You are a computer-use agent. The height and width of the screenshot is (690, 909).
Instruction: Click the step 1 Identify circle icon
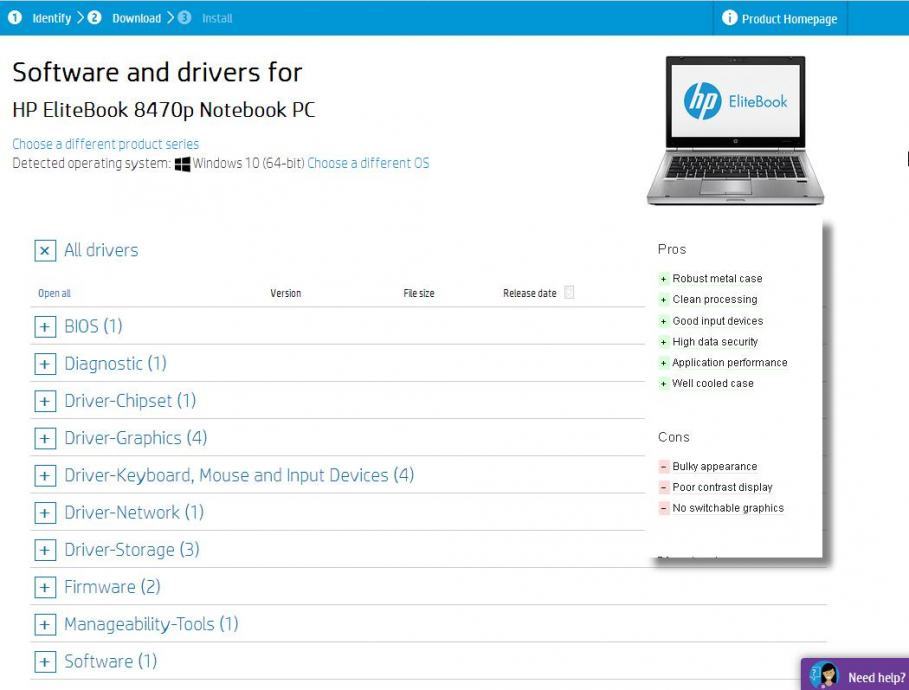15,18
